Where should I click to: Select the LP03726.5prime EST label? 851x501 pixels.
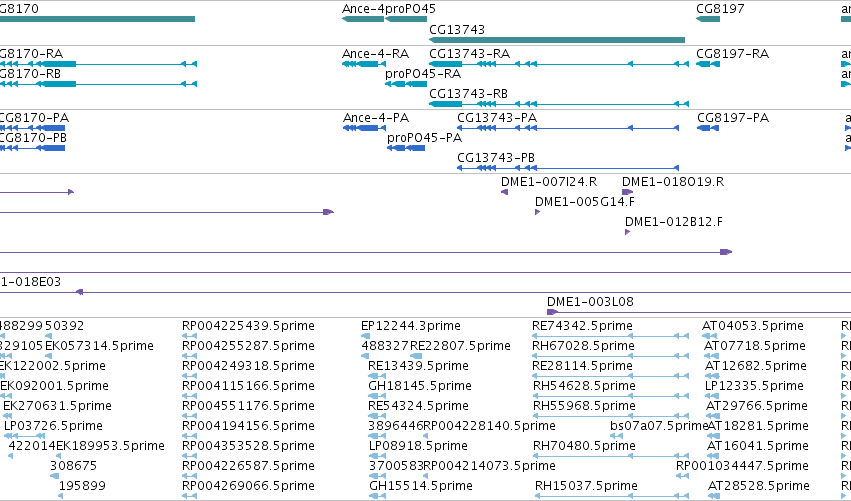pos(53,426)
